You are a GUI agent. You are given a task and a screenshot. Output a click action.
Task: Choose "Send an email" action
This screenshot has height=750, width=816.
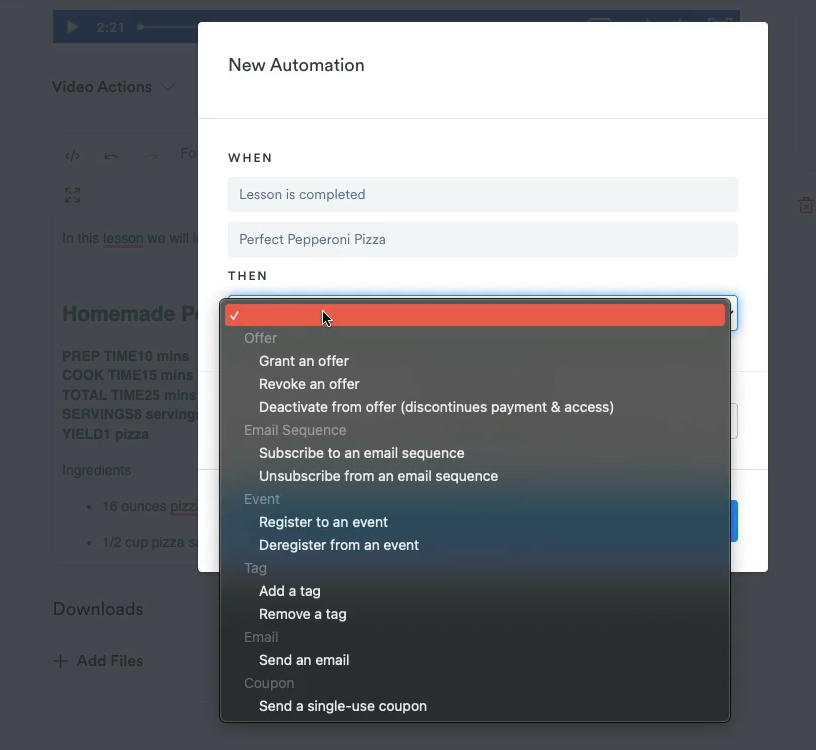304,660
